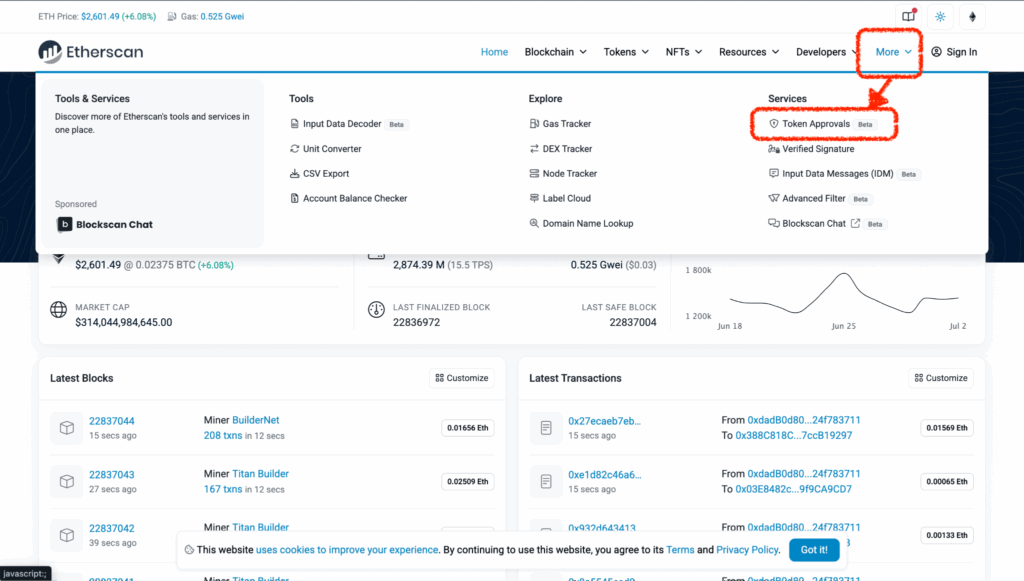The height and width of the screenshot is (581, 1024).
Task: Click the Gas Tracker pump icon
Action: click(534, 123)
